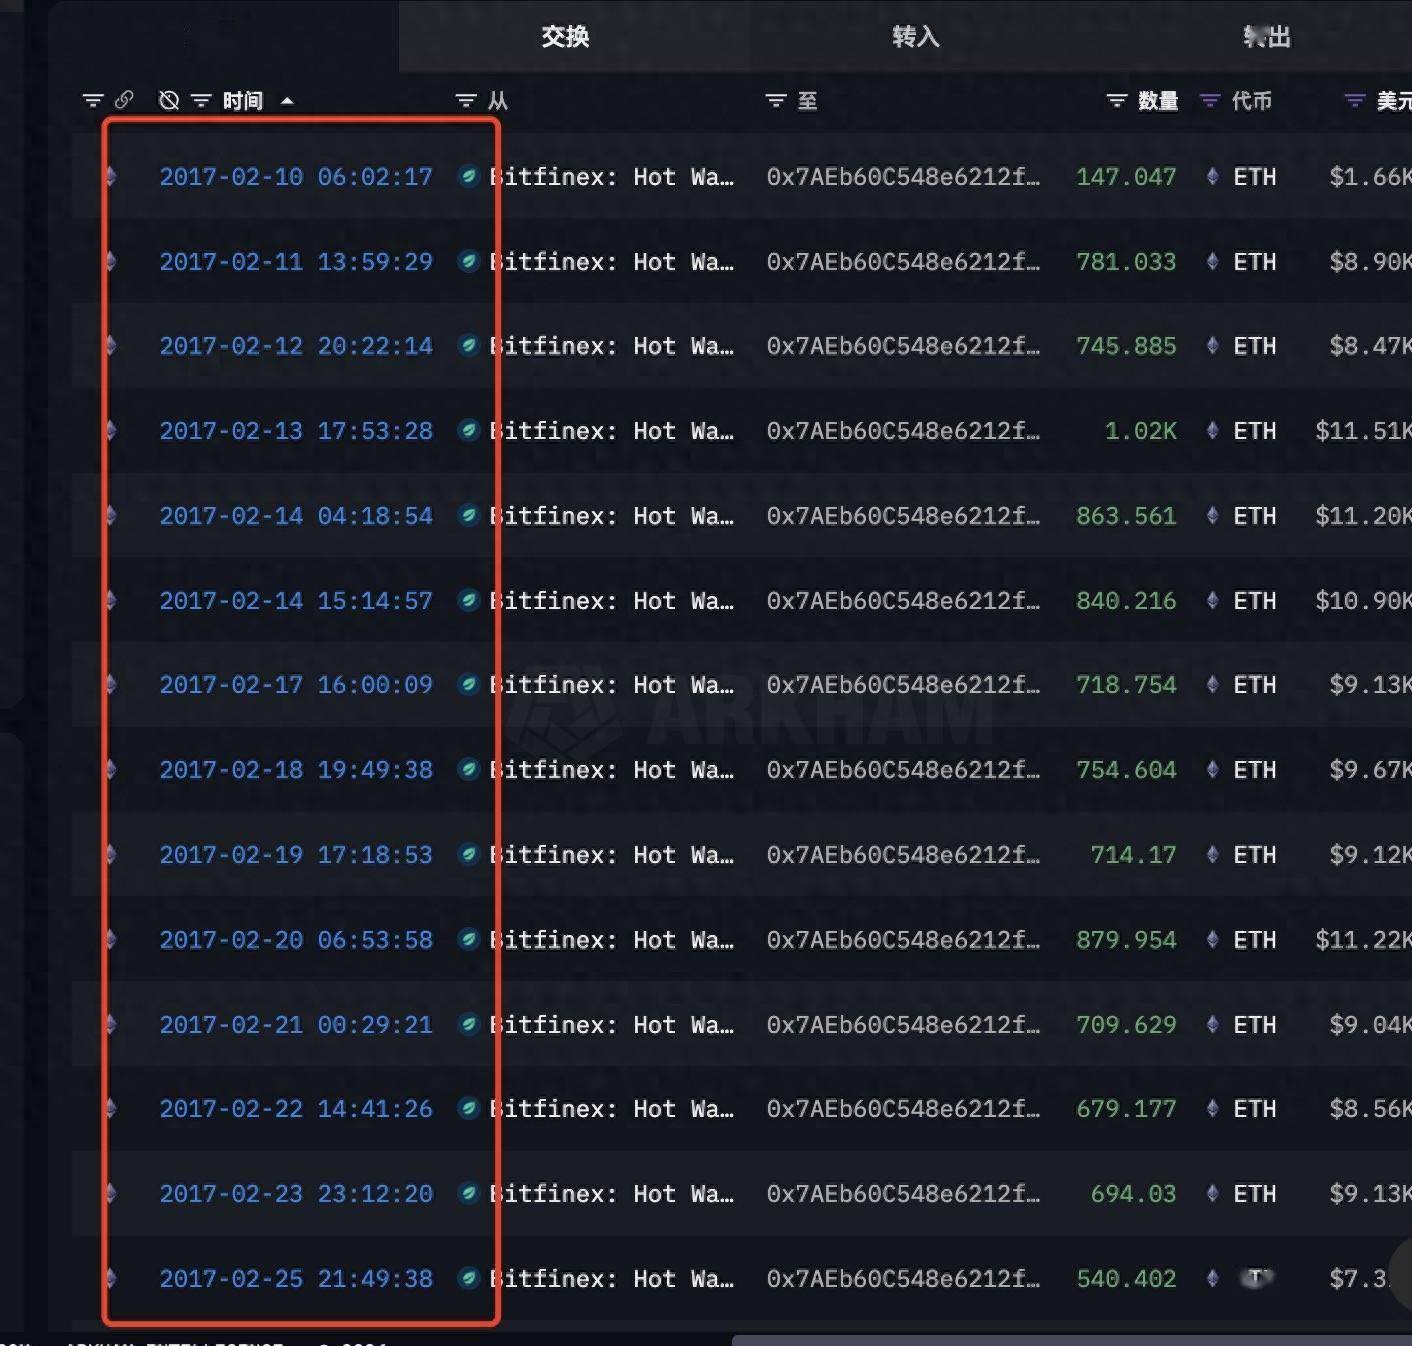This screenshot has width=1412, height=1346.
Task: Open transaction dated 2017-02-13 17:53:28
Action: tap(296, 431)
